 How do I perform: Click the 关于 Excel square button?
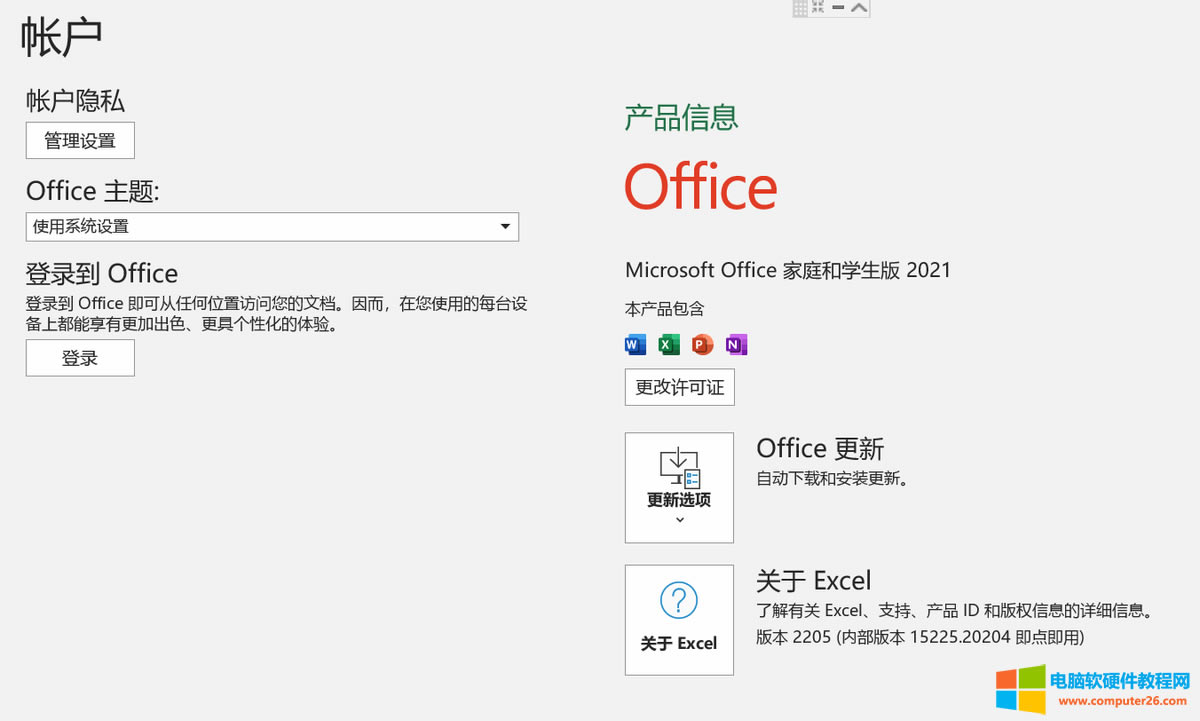(x=679, y=620)
